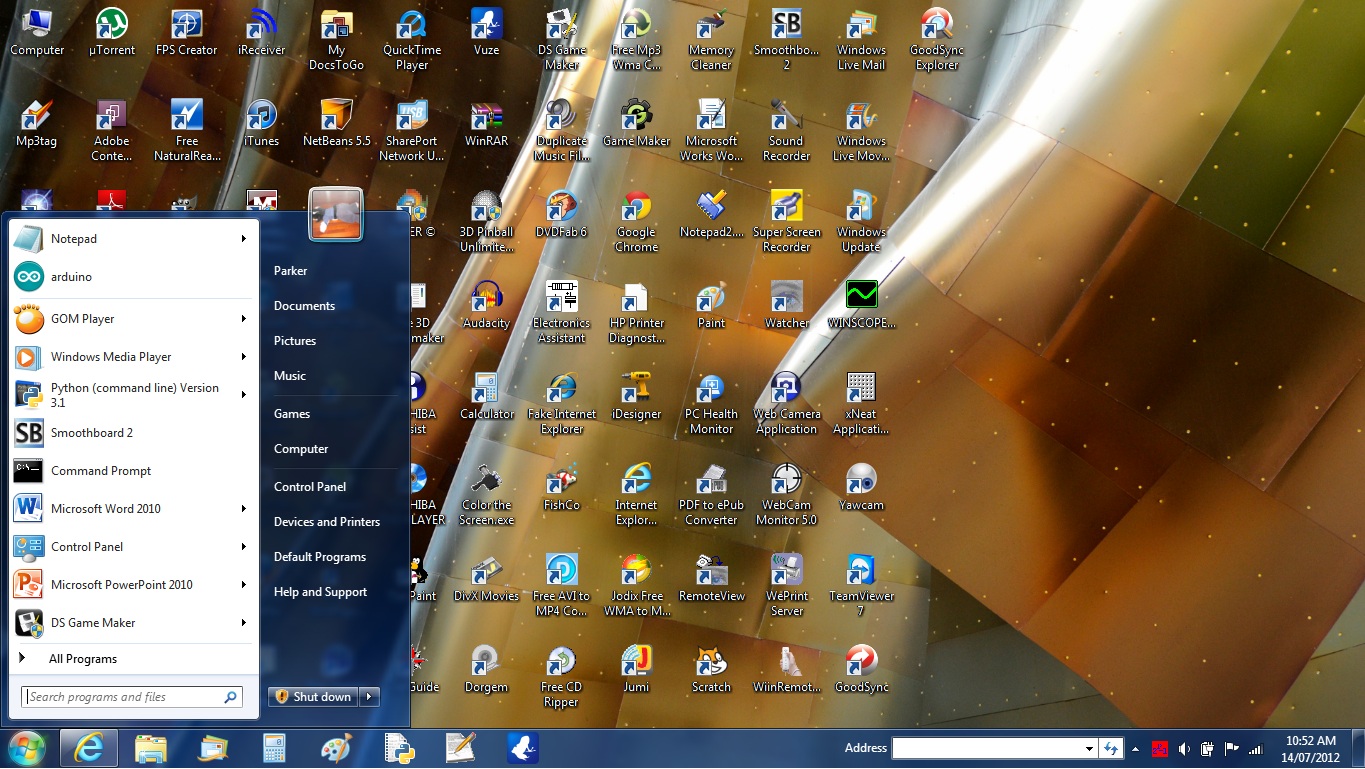The width and height of the screenshot is (1365, 769).
Task: Show hidden system tray icons
Action: 1135,748
